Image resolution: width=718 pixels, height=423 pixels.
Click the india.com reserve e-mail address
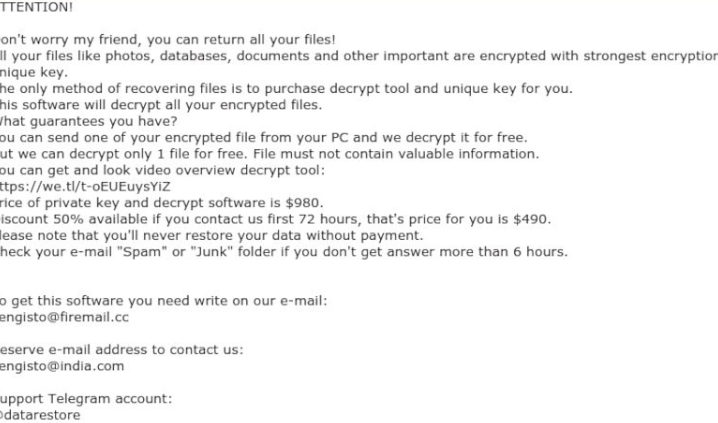[63, 366]
